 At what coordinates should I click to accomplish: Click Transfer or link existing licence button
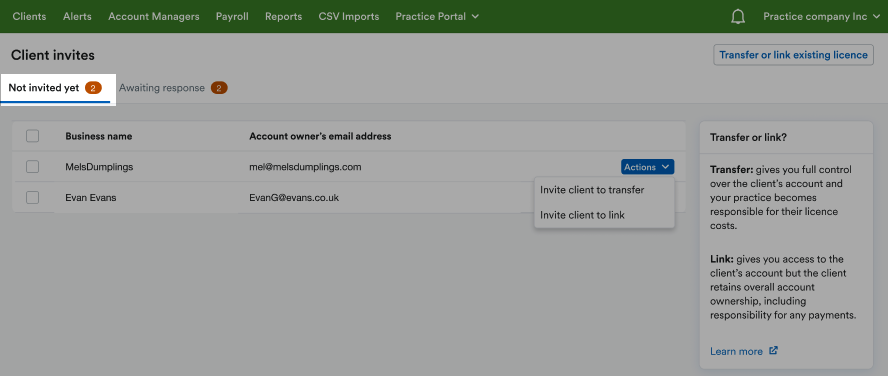click(x=793, y=55)
